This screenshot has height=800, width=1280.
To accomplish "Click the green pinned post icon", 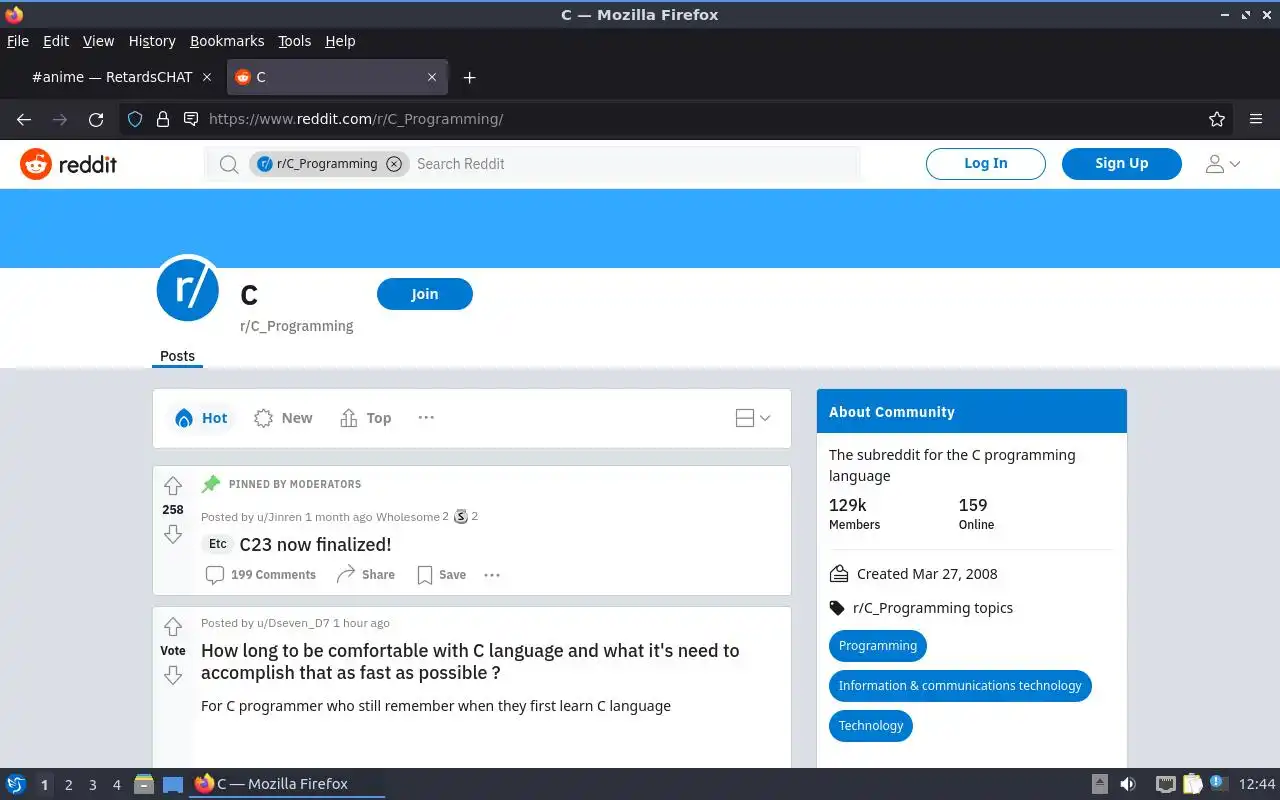I will [x=211, y=484].
